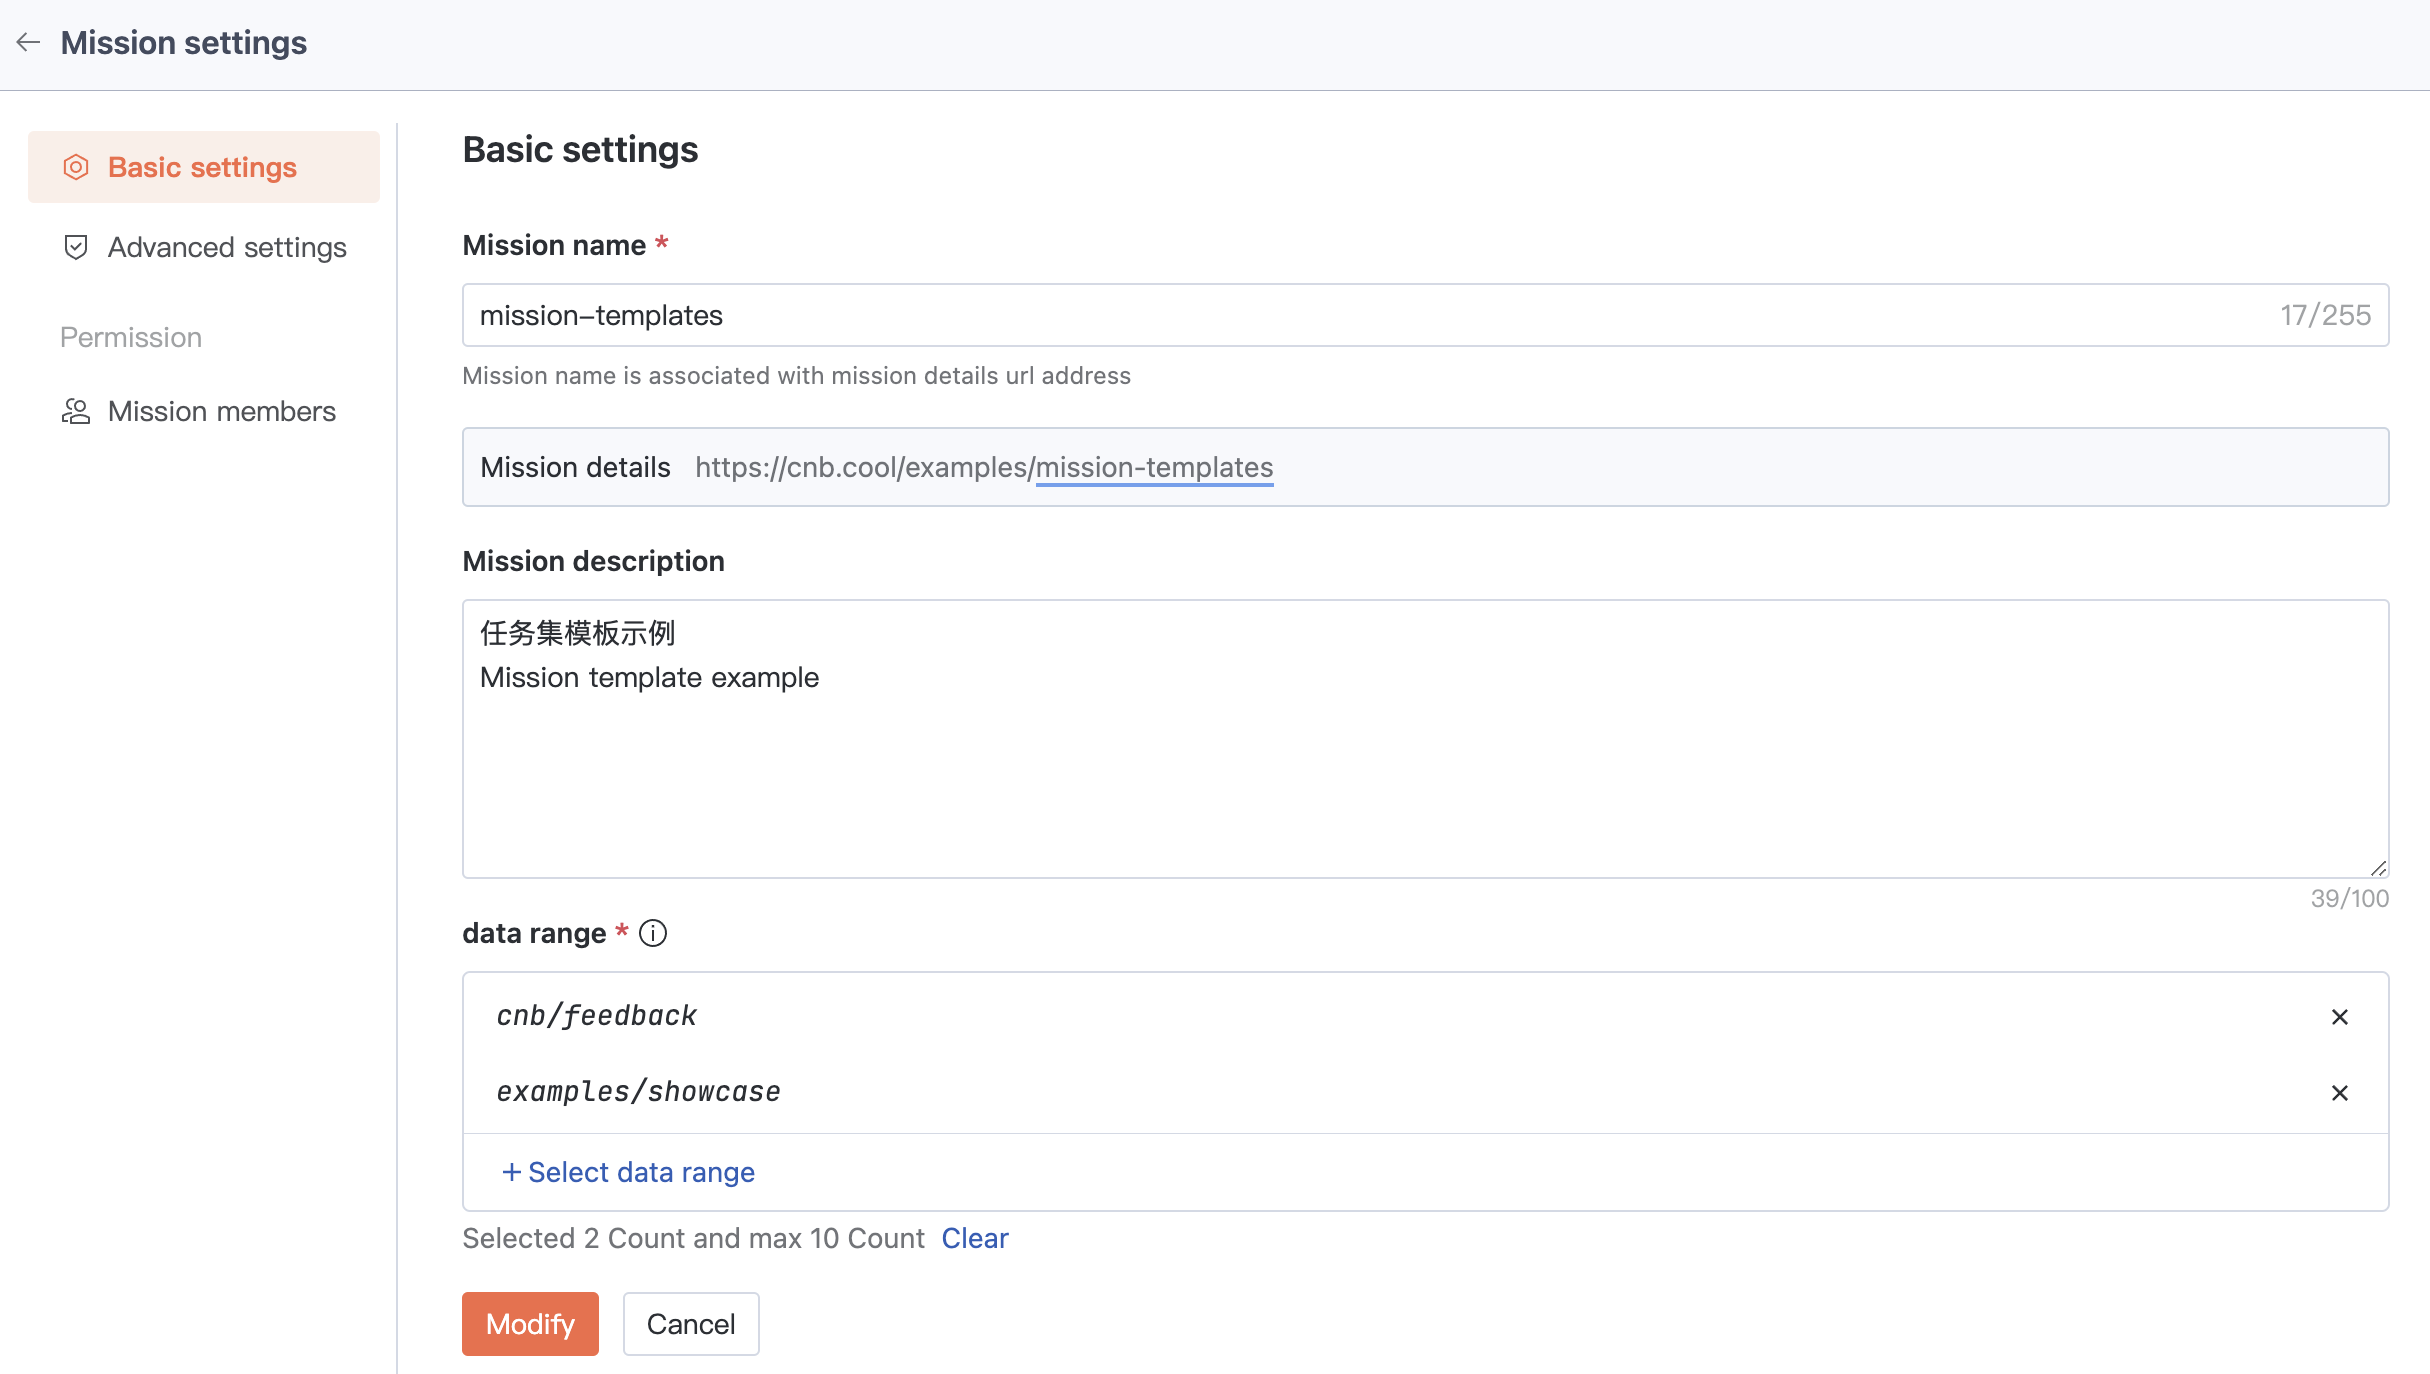Remove cnb/feedback from data range

[2339, 1017]
